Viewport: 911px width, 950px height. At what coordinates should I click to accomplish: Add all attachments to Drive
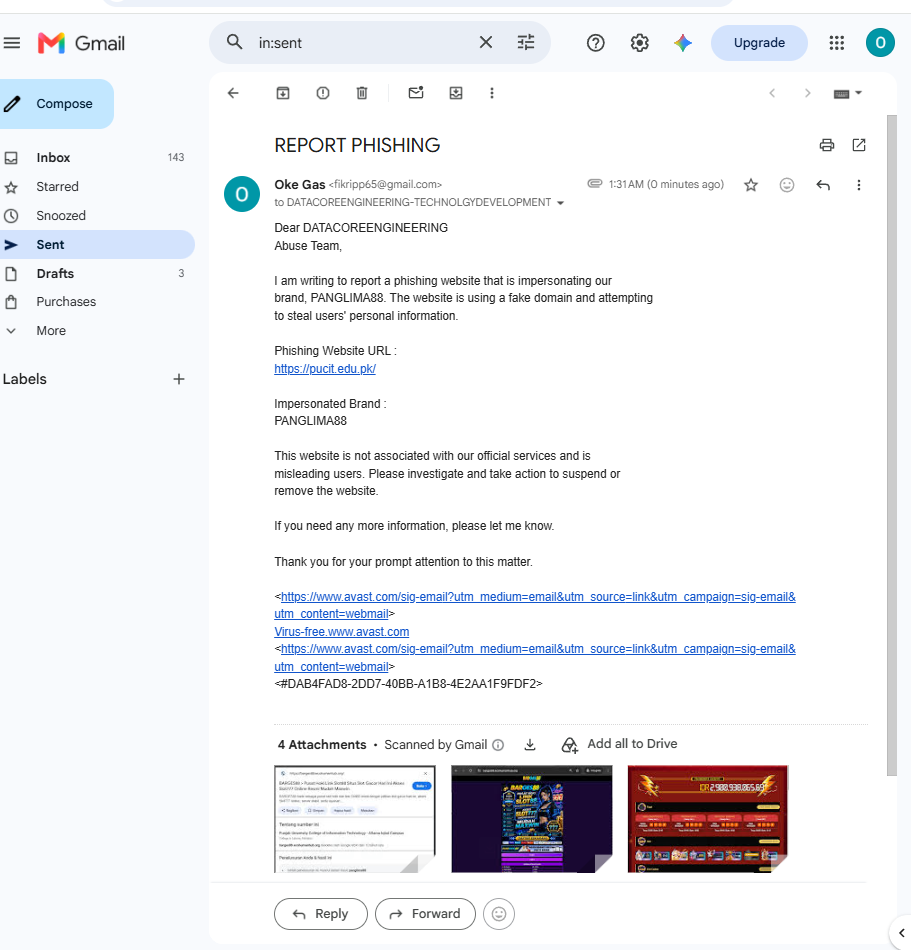[619, 744]
